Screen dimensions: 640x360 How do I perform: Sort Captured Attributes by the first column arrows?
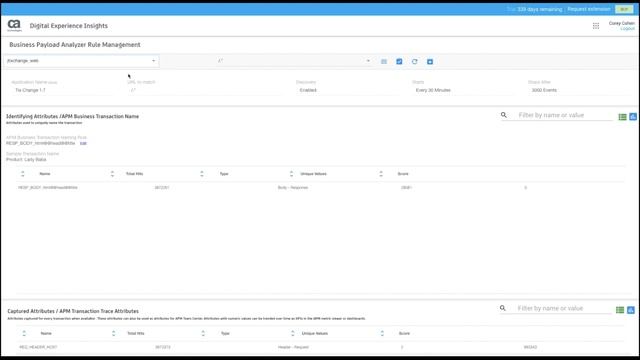pos(24,333)
